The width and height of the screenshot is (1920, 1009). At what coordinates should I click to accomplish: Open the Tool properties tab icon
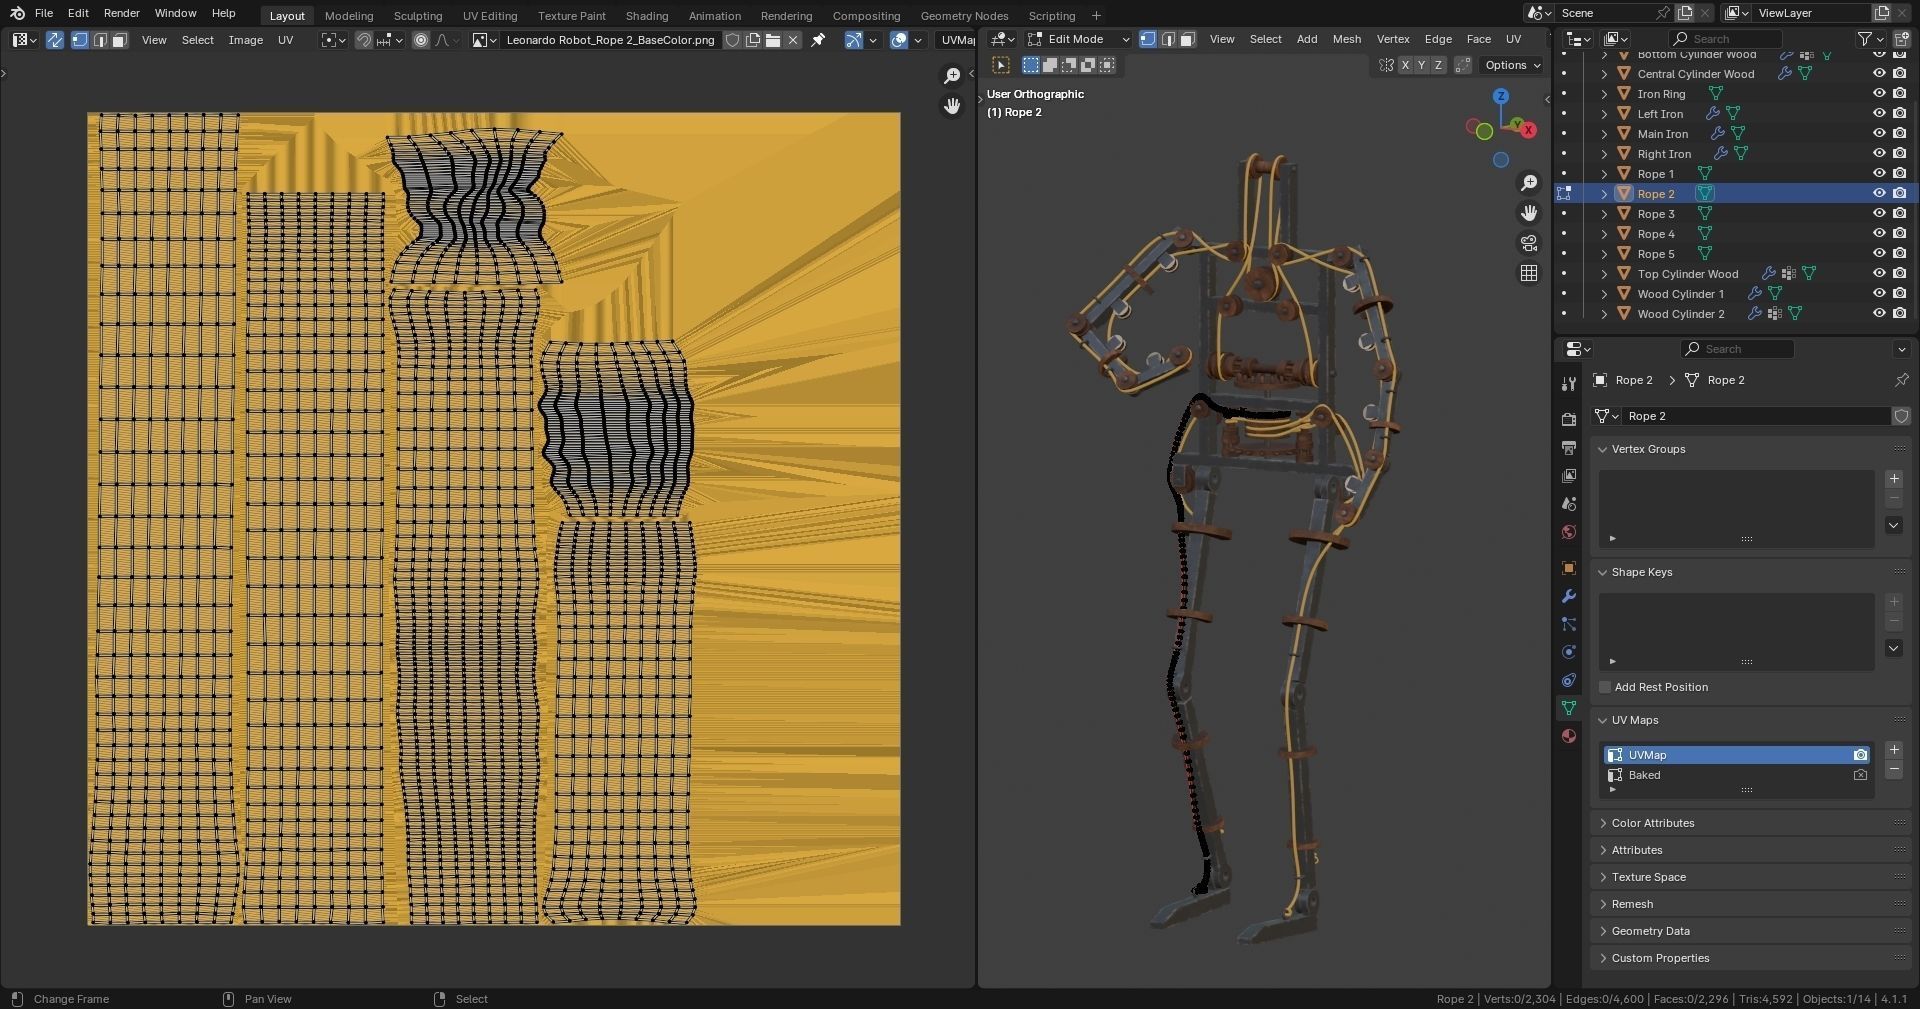coord(1568,384)
